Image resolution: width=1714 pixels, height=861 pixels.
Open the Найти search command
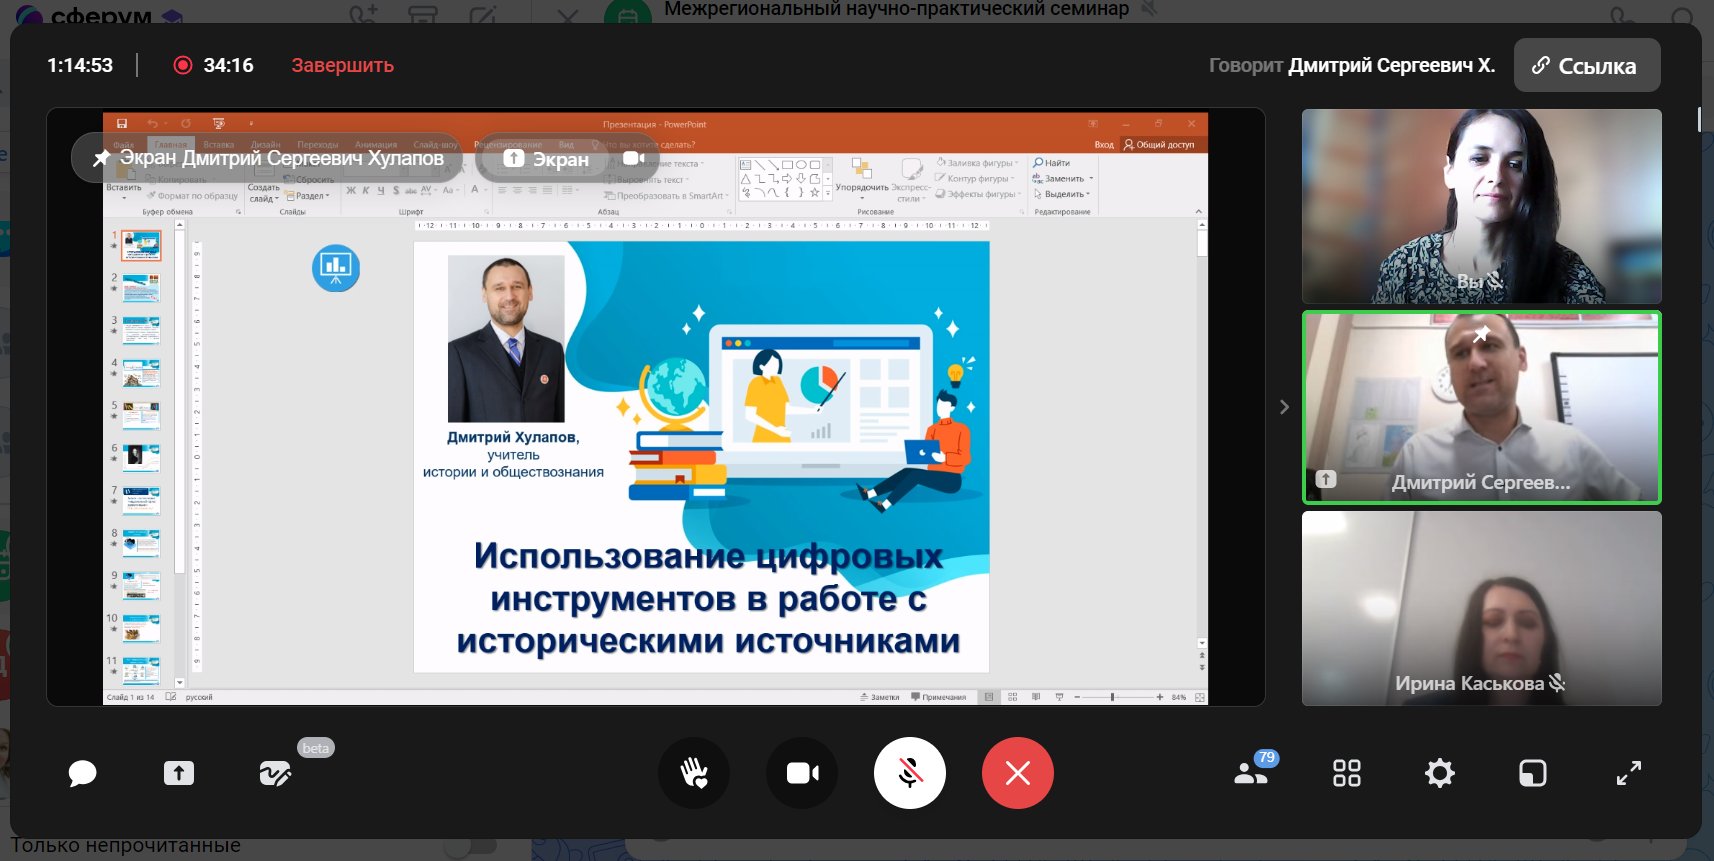1052,162
